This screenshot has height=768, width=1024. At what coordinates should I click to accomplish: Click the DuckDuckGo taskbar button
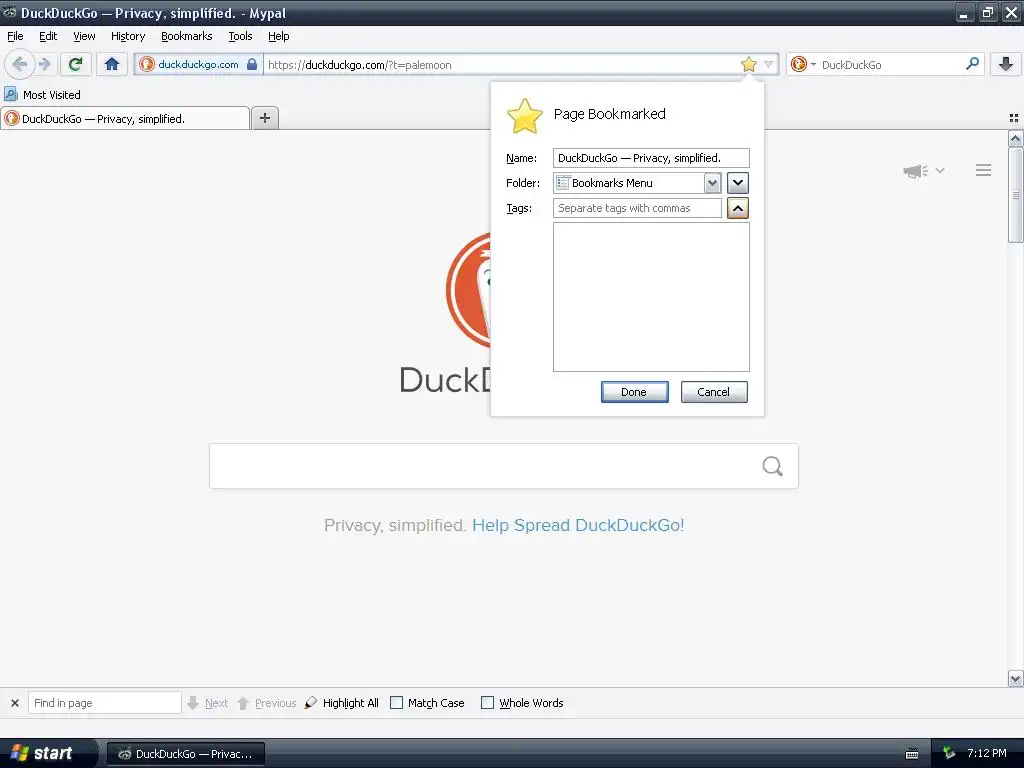[x=185, y=754]
